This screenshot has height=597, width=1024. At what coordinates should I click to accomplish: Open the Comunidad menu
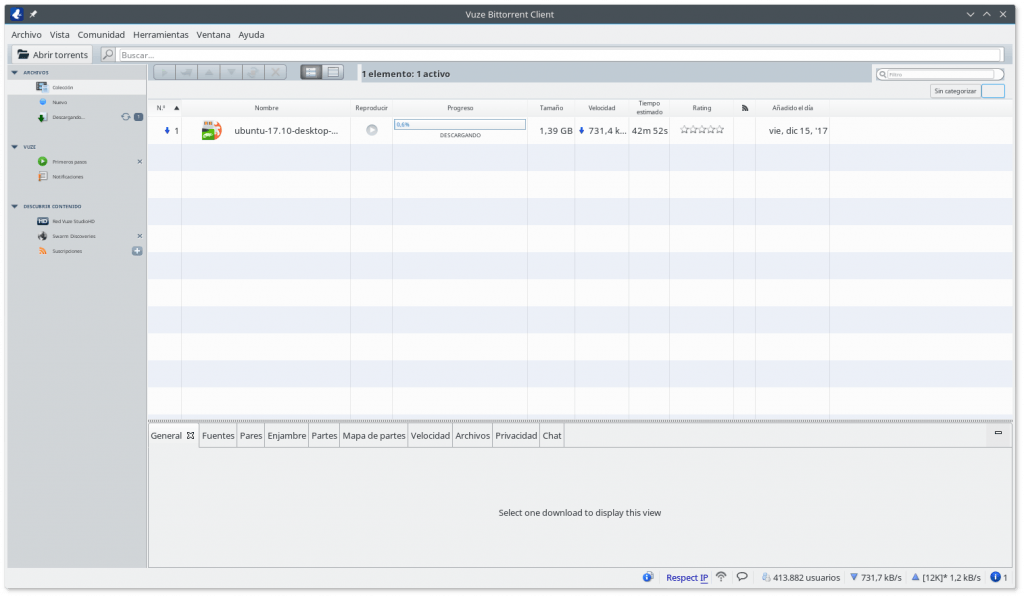[x=101, y=35]
